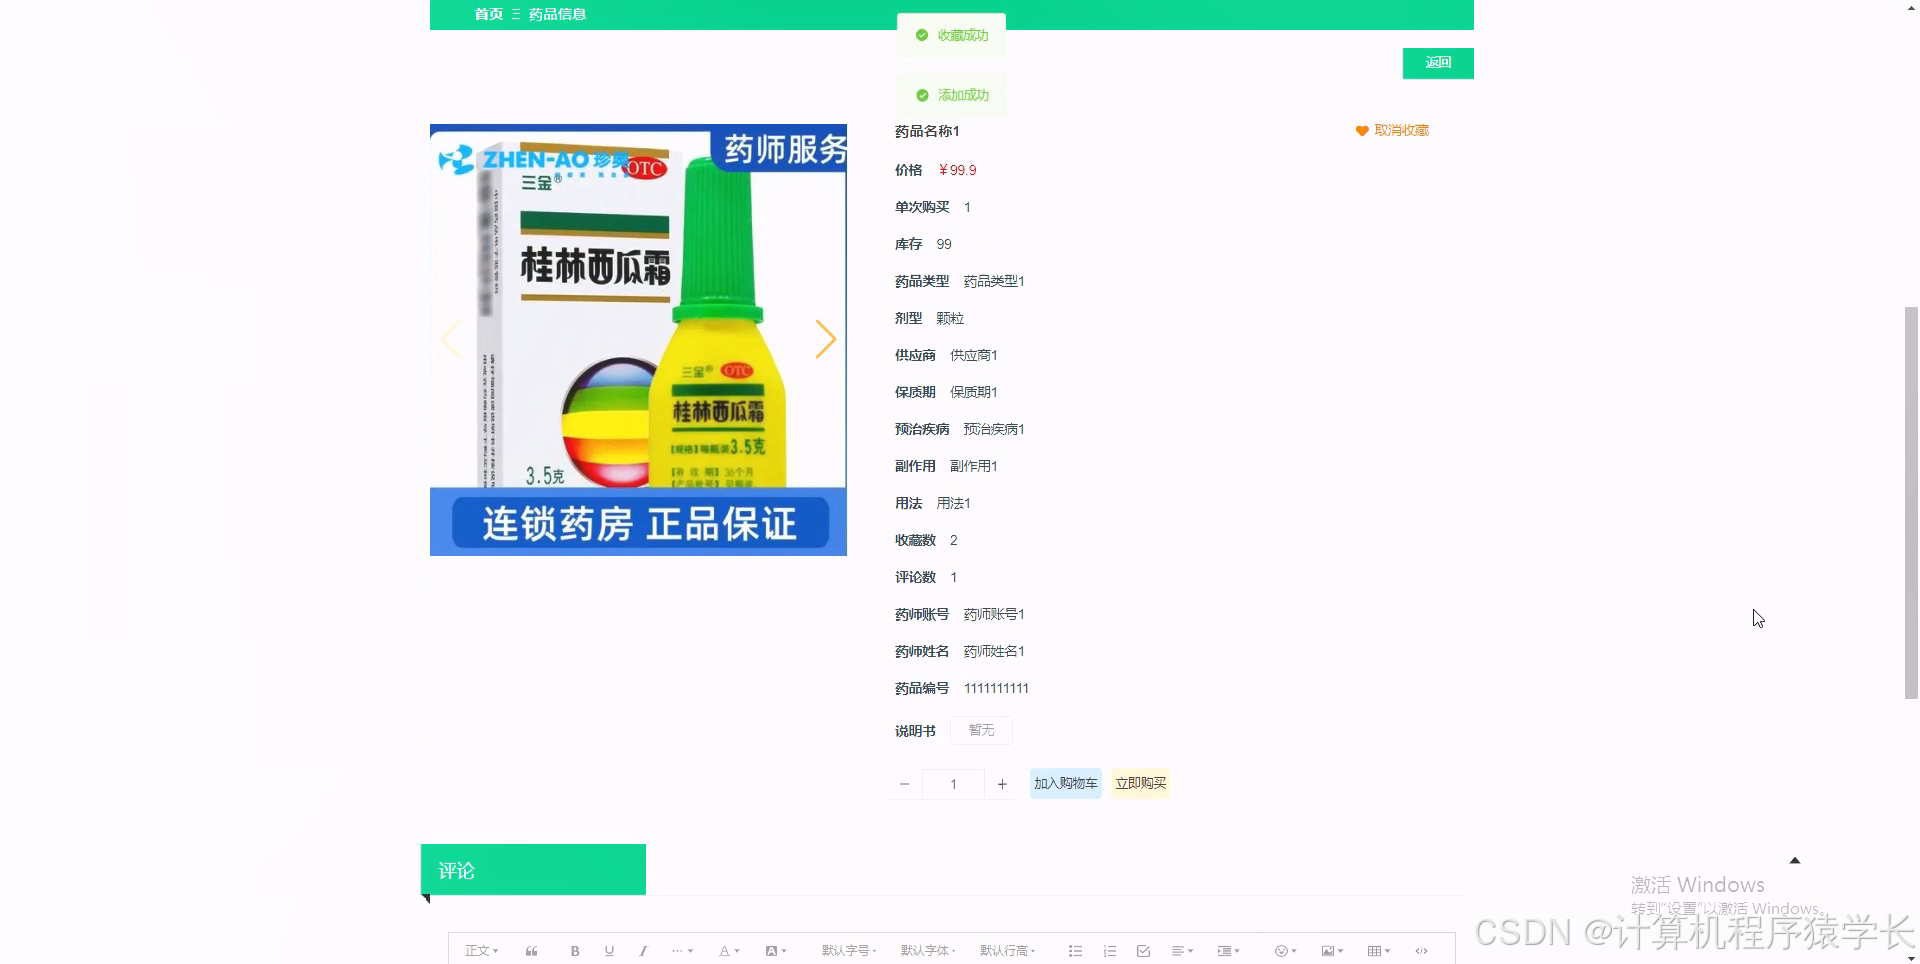Image resolution: width=1920 pixels, height=964 pixels.
Task: Click the medicine number 1111111111
Action: pyautogui.click(x=996, y=688)
